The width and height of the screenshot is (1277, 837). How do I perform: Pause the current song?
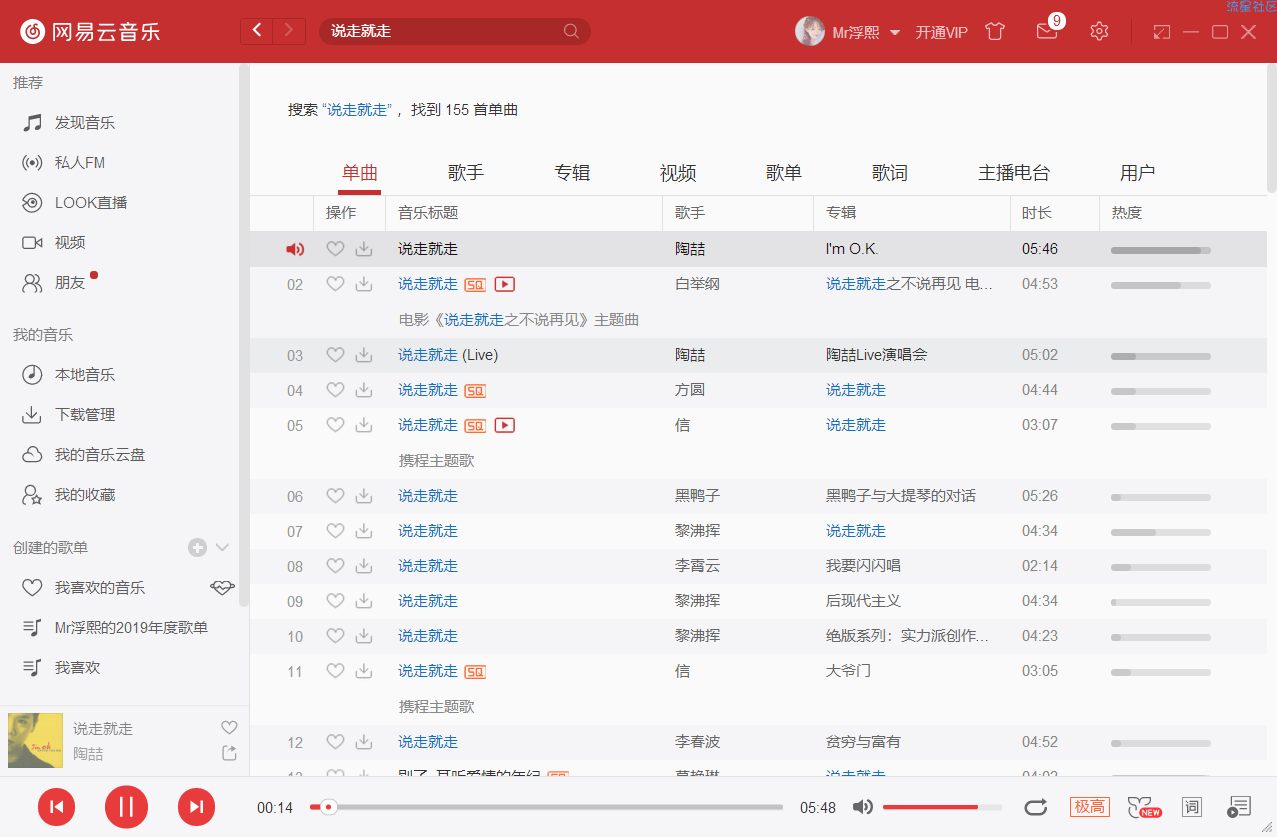point(126,807)
